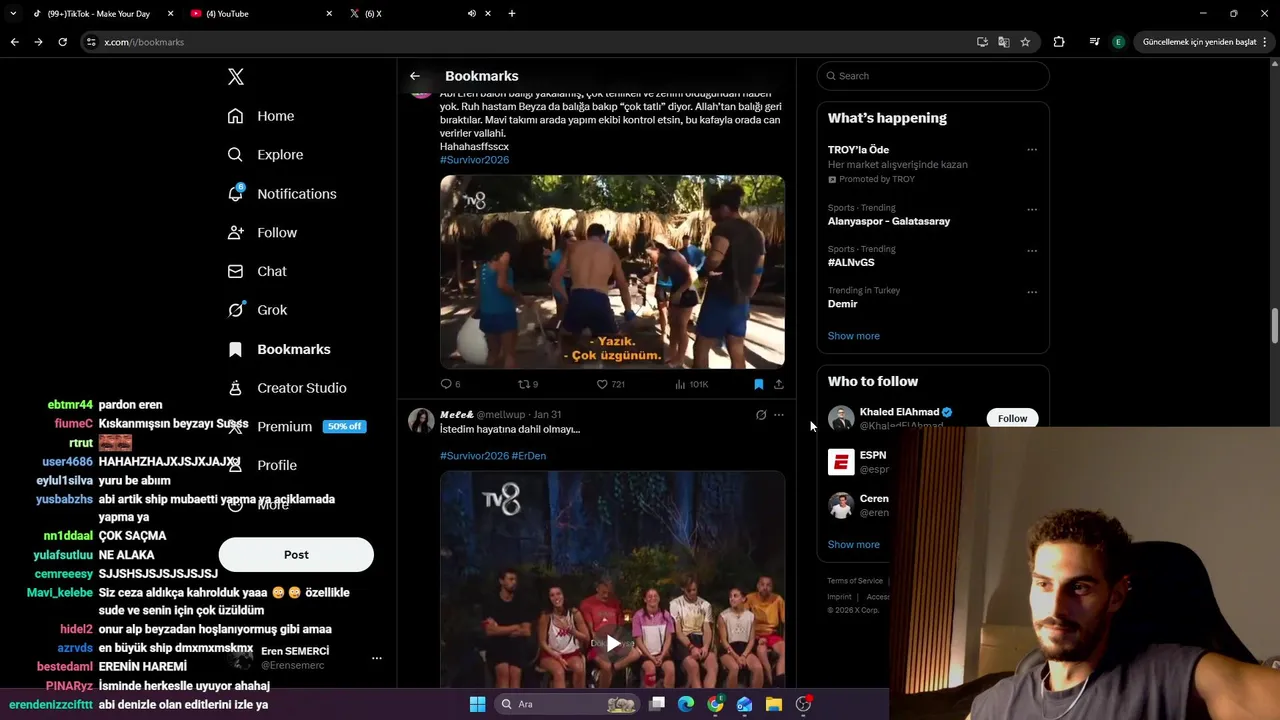
Task: Open the more options menu on Melek's tweet
Action: (x=779, y=415)
